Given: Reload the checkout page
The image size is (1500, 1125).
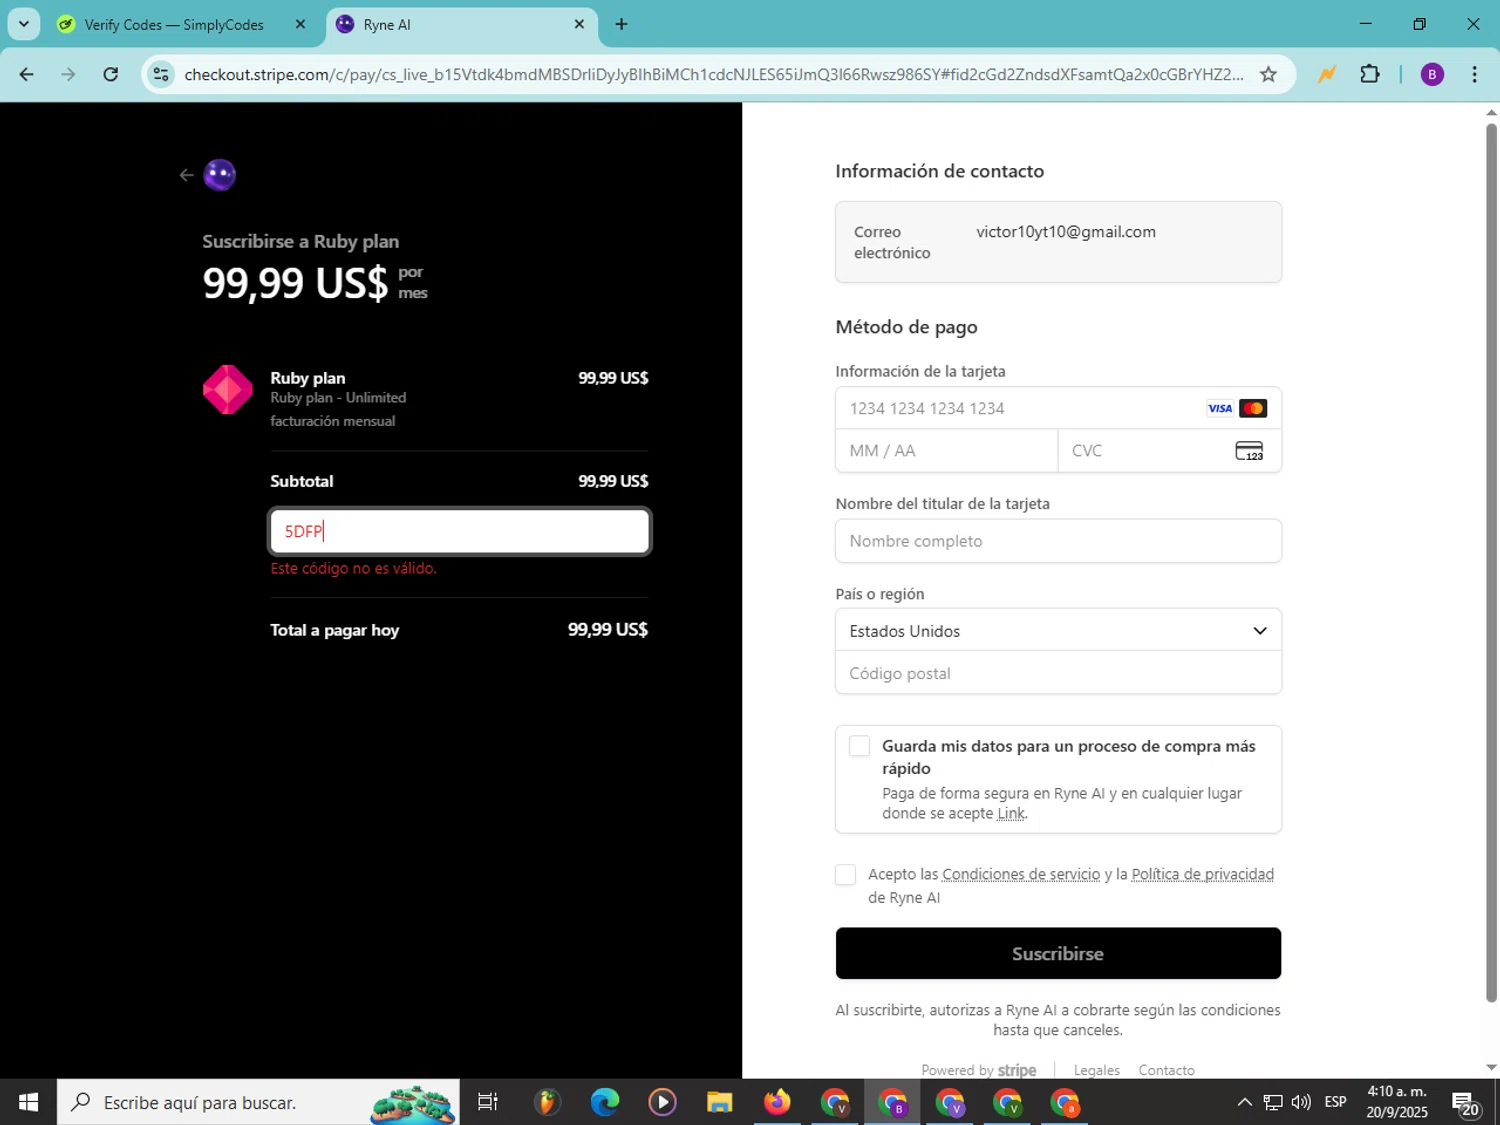Looking at the screenshot, I should pyautogui.click(x=111, y=74).
